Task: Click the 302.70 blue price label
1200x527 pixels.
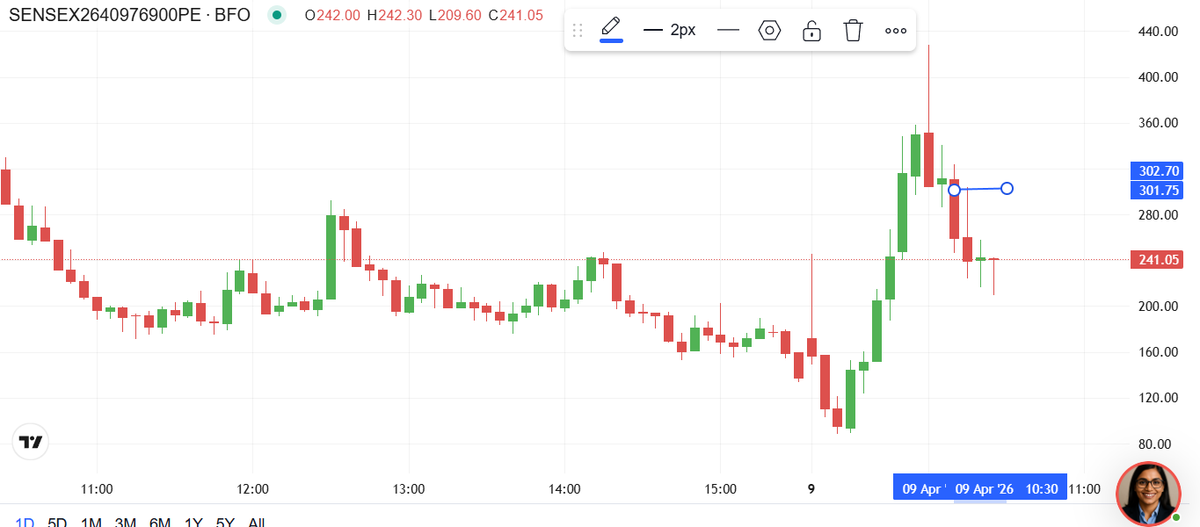Action: coord(1156,171)
